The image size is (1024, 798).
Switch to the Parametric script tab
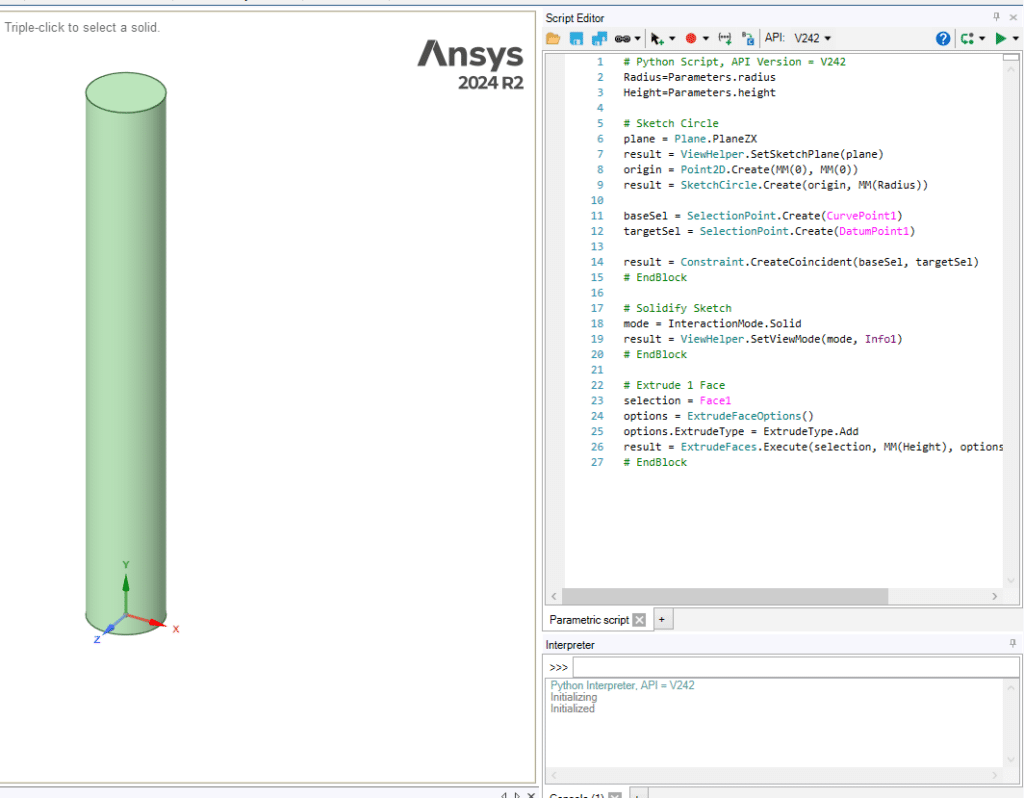coord(590,619)
